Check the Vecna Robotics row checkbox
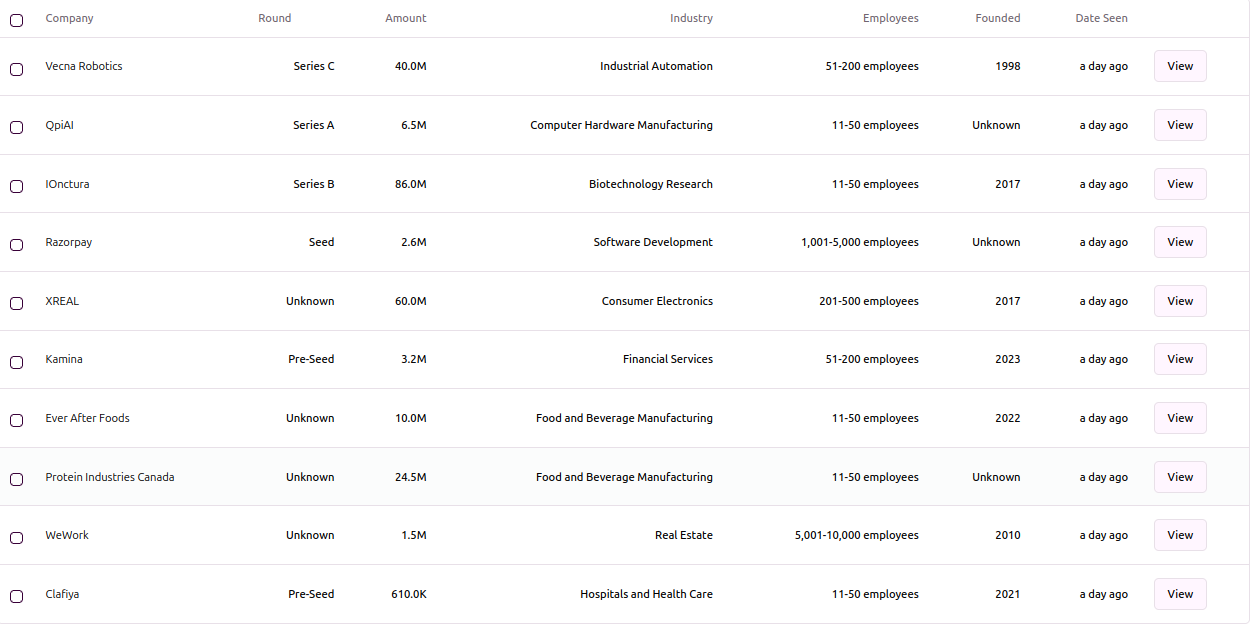Image resolution: width=1252 pixels, height=626 pixels. [x=16, y=69]
